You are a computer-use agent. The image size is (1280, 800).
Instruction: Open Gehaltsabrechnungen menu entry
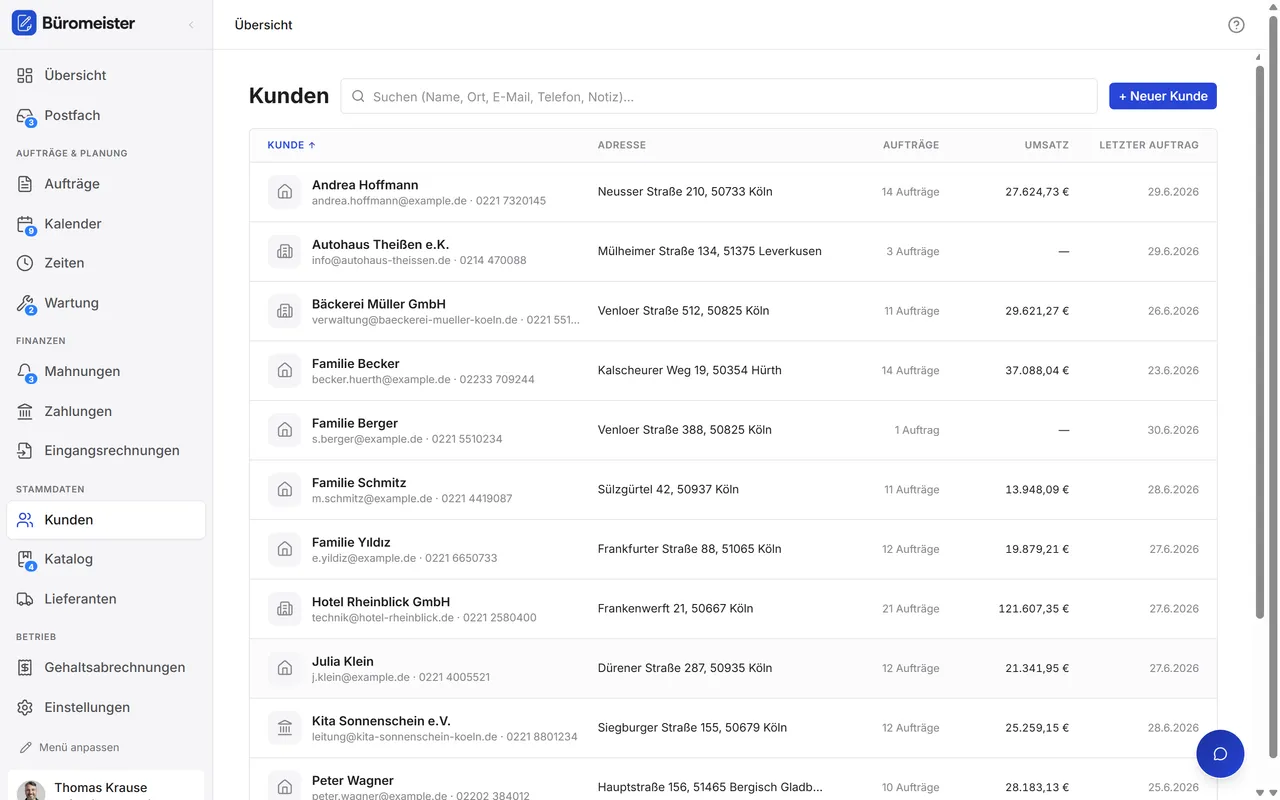106,667
